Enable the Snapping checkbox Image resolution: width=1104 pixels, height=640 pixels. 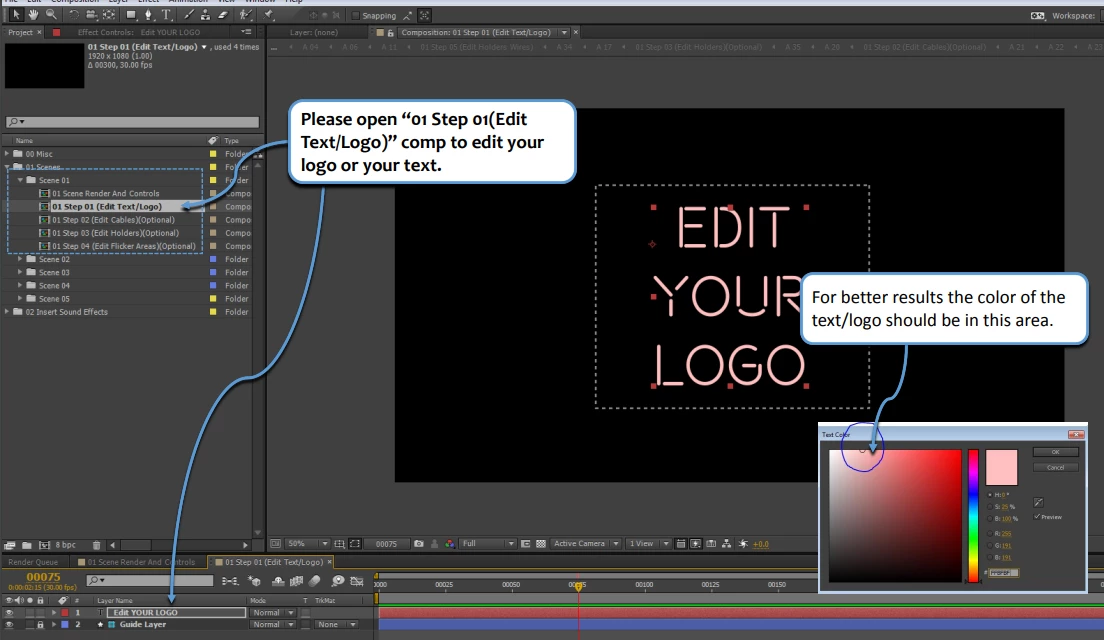tap(356, 15)
